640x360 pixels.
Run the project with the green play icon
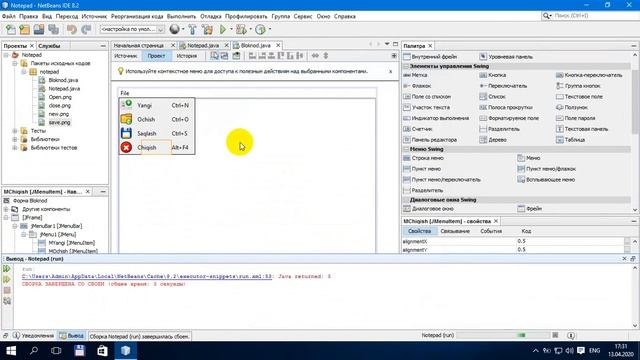pyautogui.click(x=223, y=29)
